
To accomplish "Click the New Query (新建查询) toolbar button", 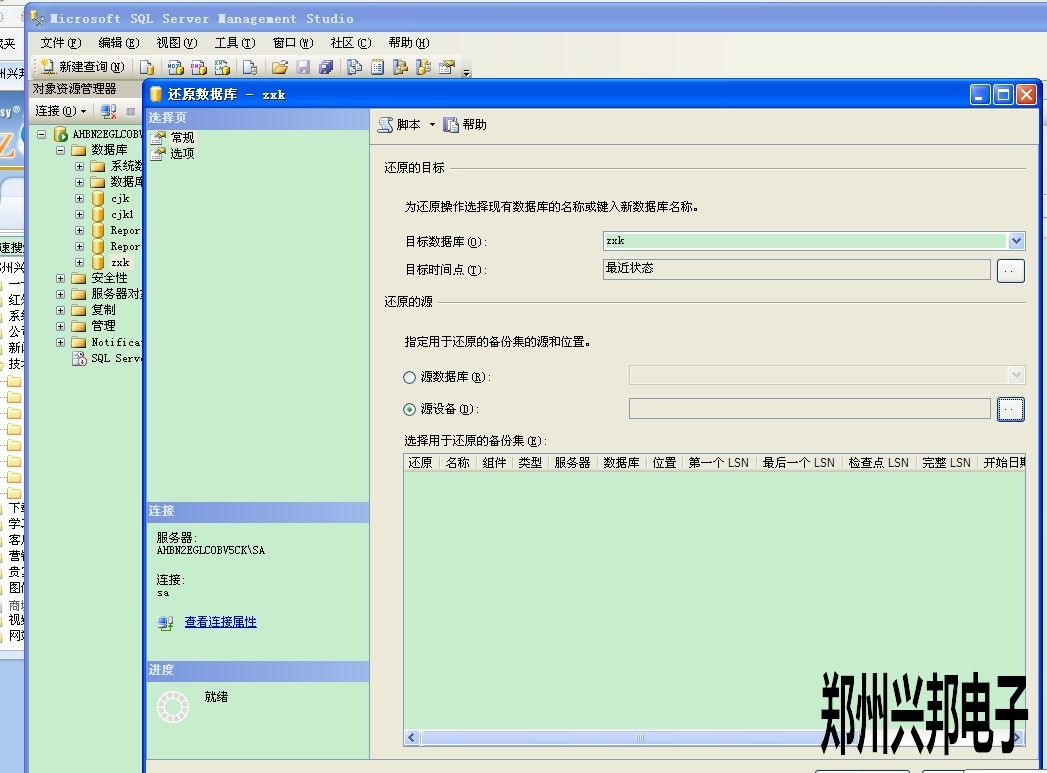I will click(83, 67).
